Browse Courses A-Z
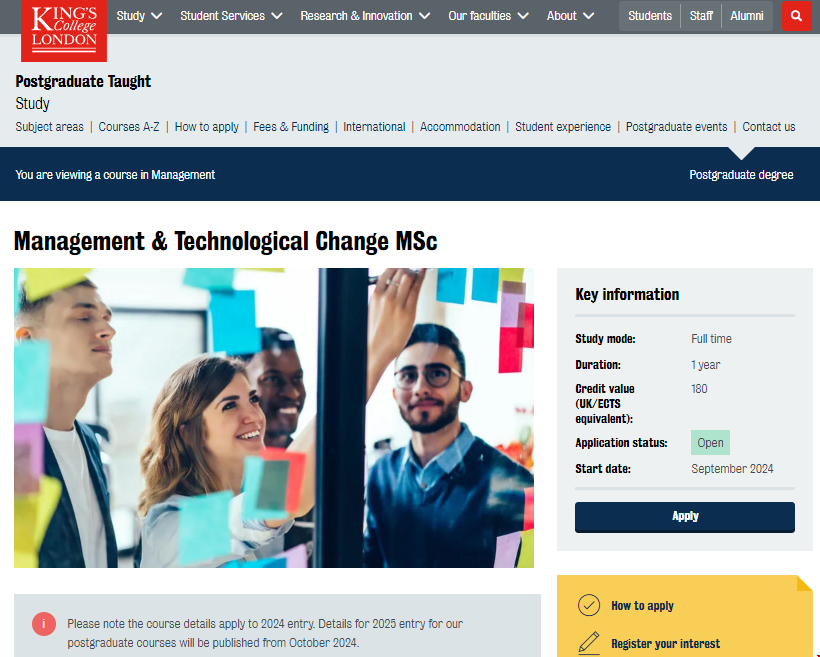 click(129, 127)
